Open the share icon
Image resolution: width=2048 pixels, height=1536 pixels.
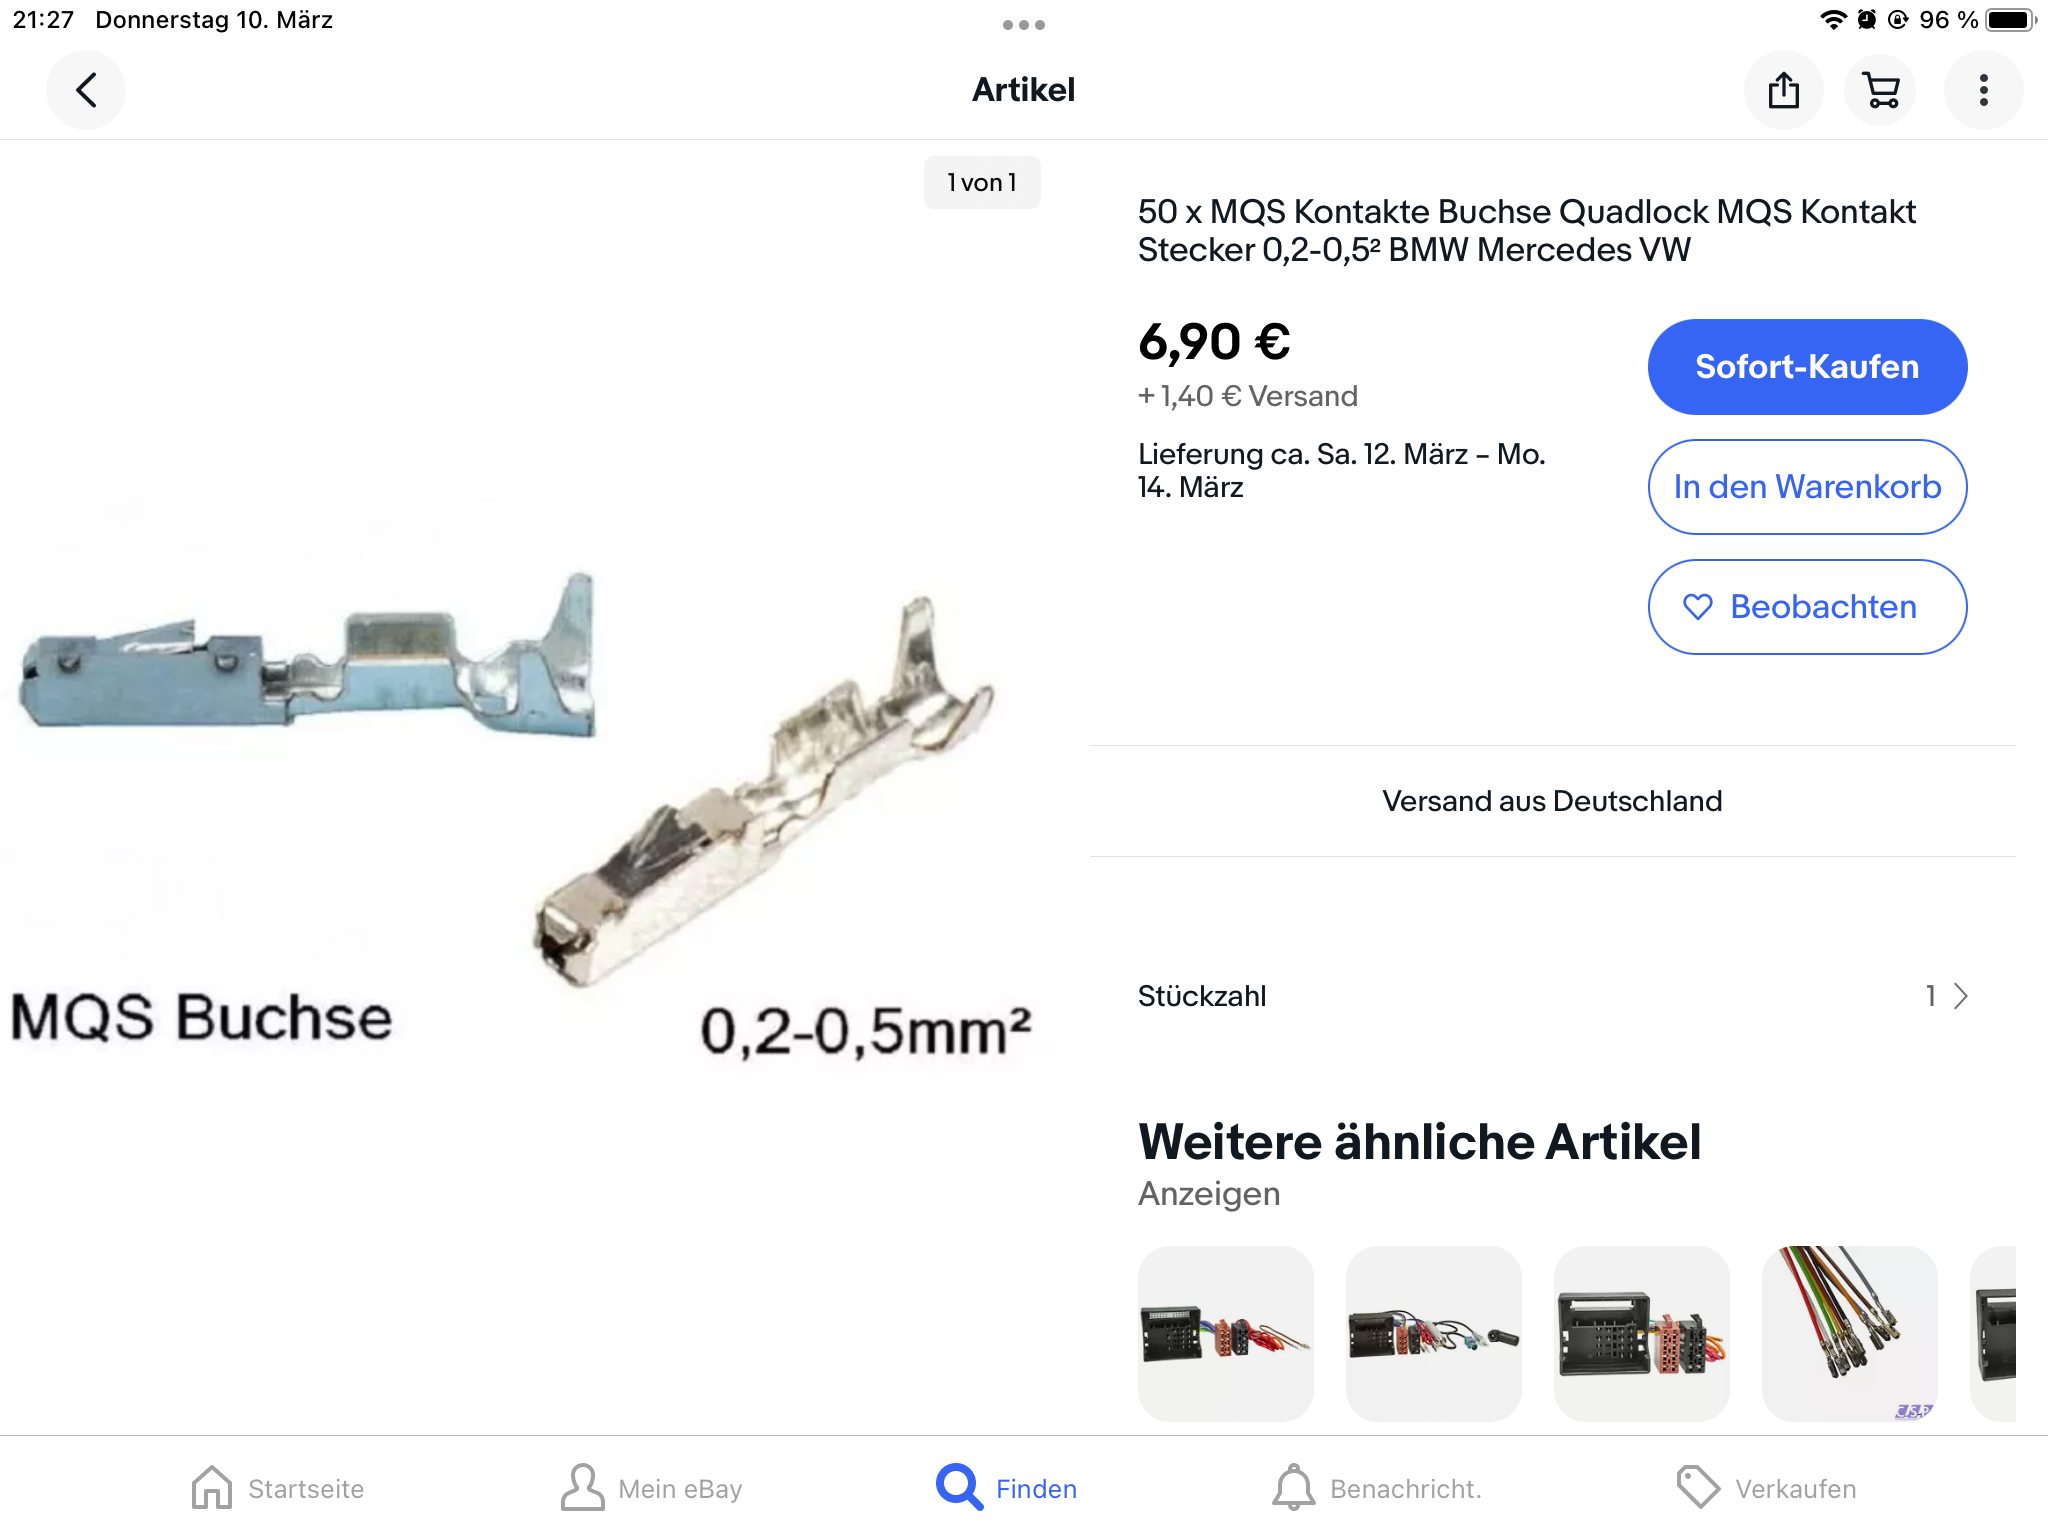click(x=1783, y=90)
